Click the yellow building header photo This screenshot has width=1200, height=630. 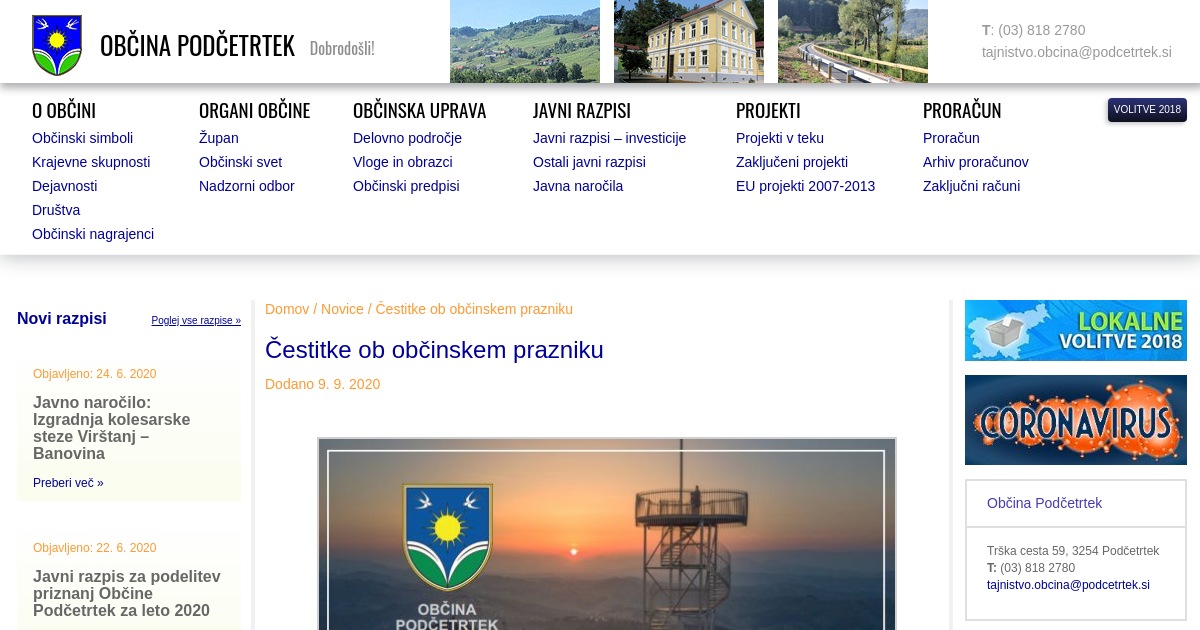[x=688, y=41]
